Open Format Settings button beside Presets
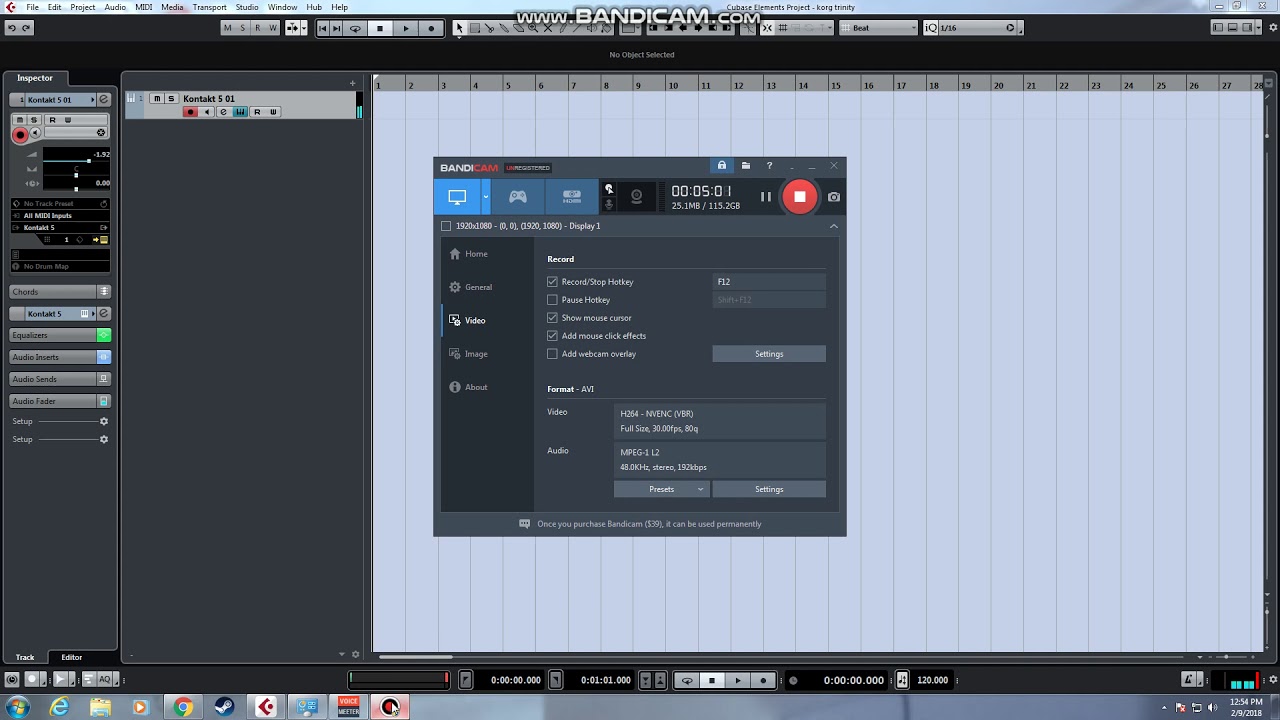The height and width of the screenshot is (720, 1280). click(769, 489)
